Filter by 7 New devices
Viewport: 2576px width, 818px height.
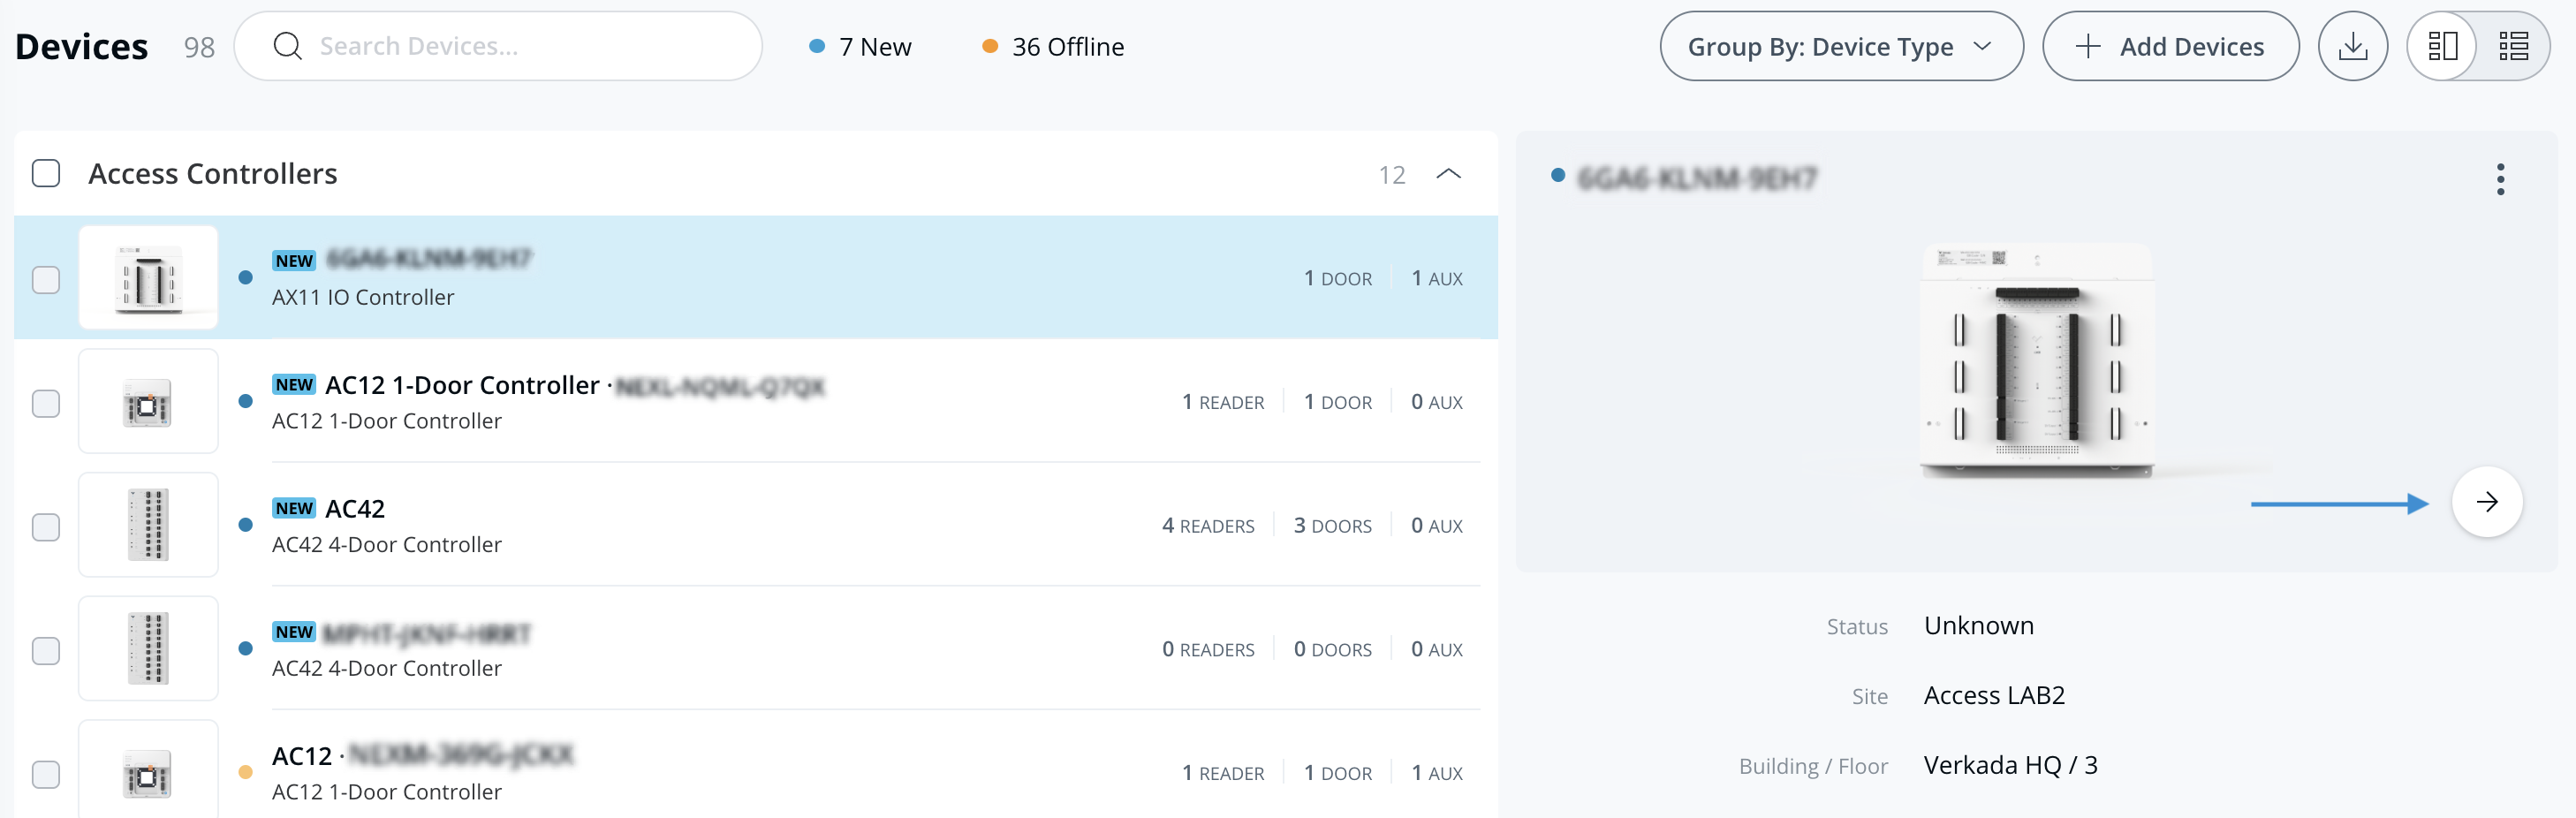pos(861,46)
